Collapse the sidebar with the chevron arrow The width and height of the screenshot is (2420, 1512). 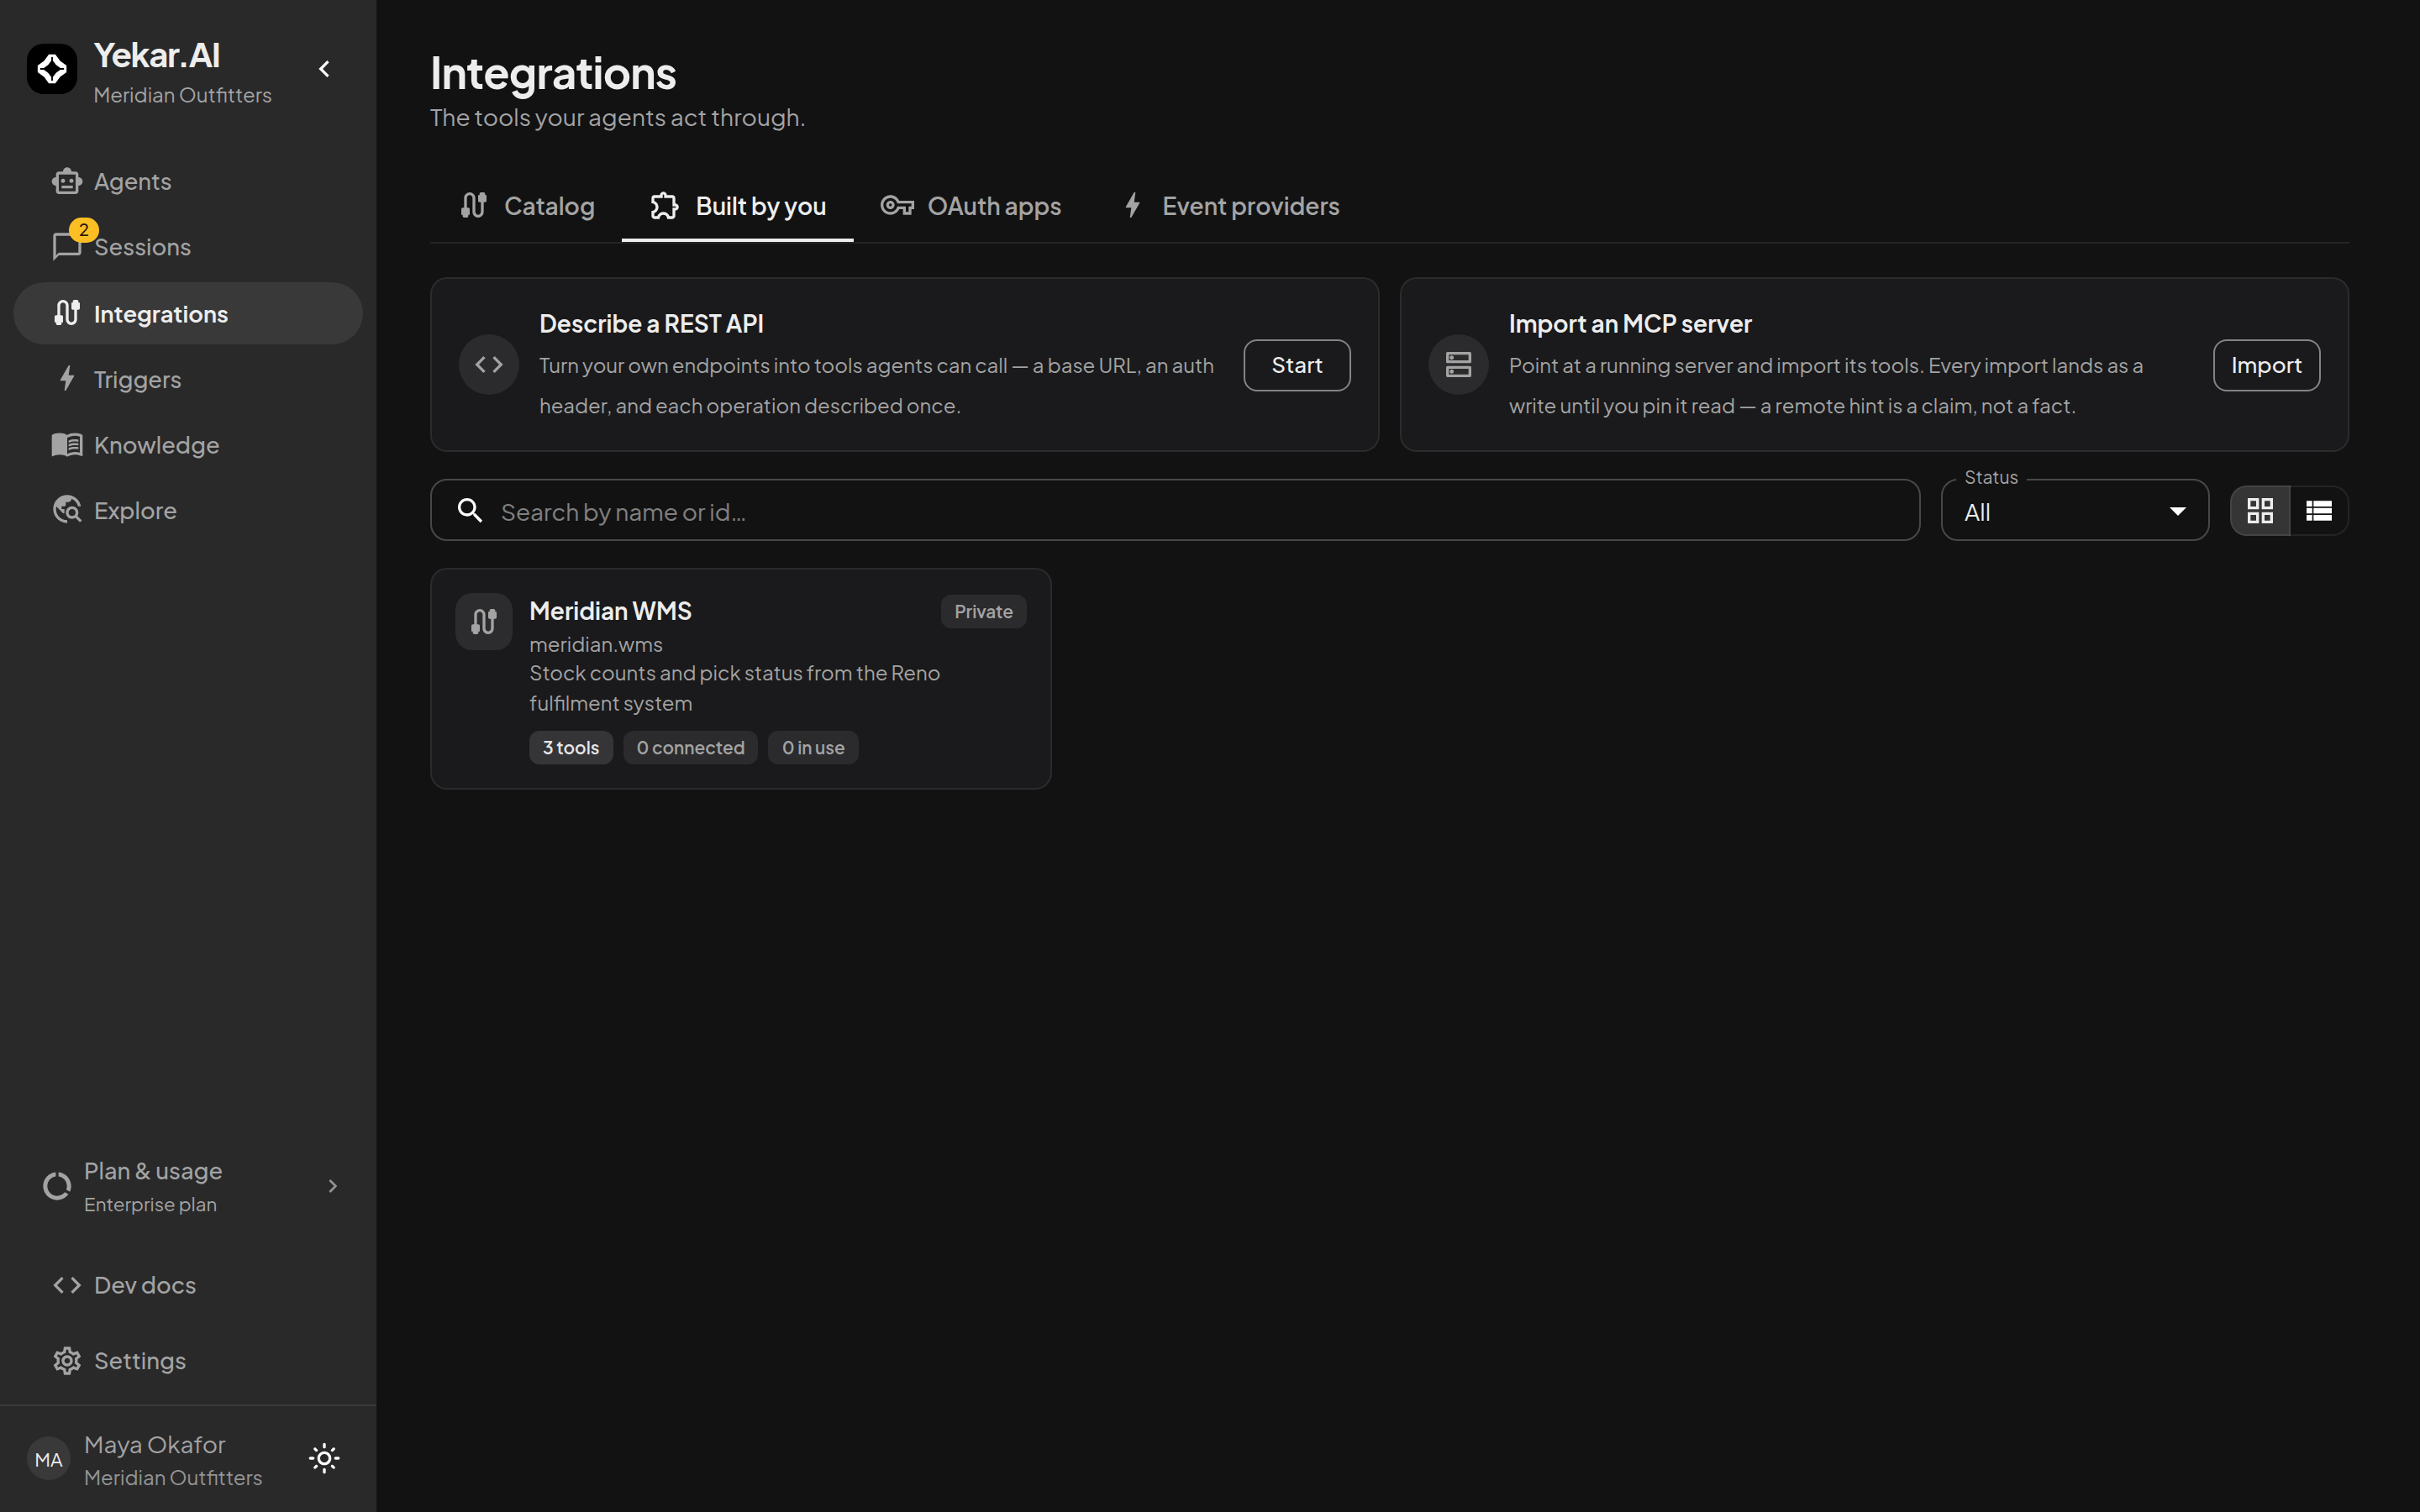click(x=324, y=69)
